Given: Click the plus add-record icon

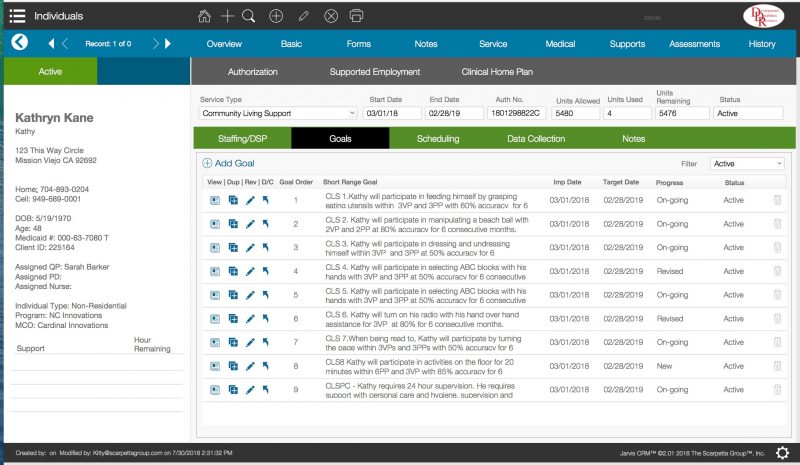Looking at the screenshot, I should 227,16.
